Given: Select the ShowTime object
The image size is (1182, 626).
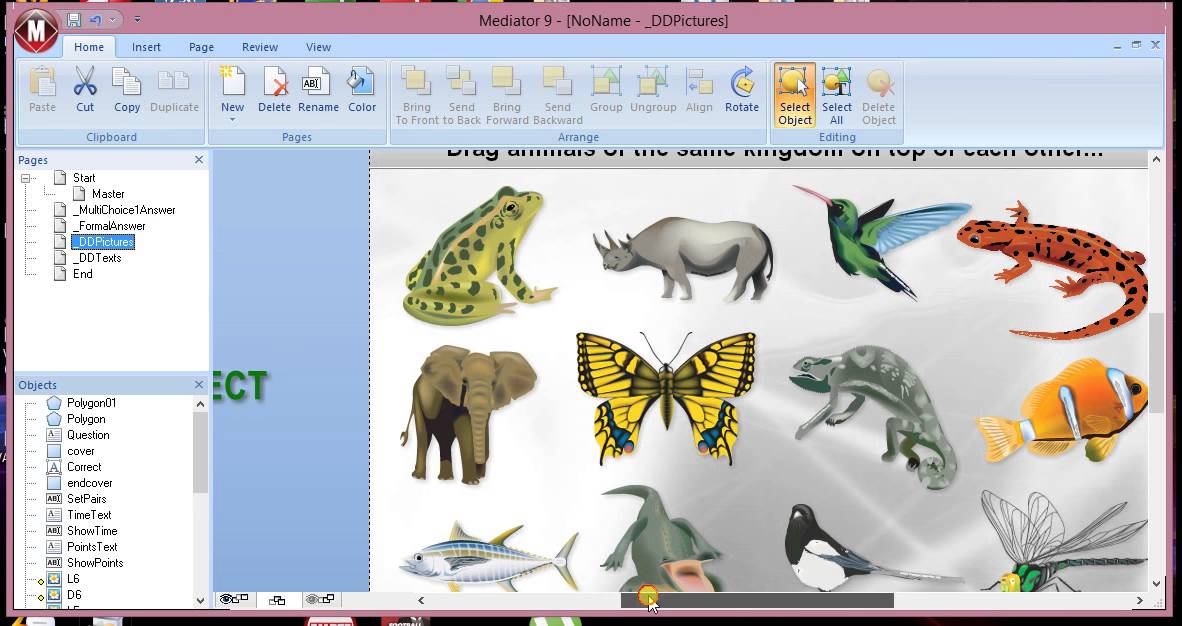Looking at the screenshot, I should tap(92, 531).
